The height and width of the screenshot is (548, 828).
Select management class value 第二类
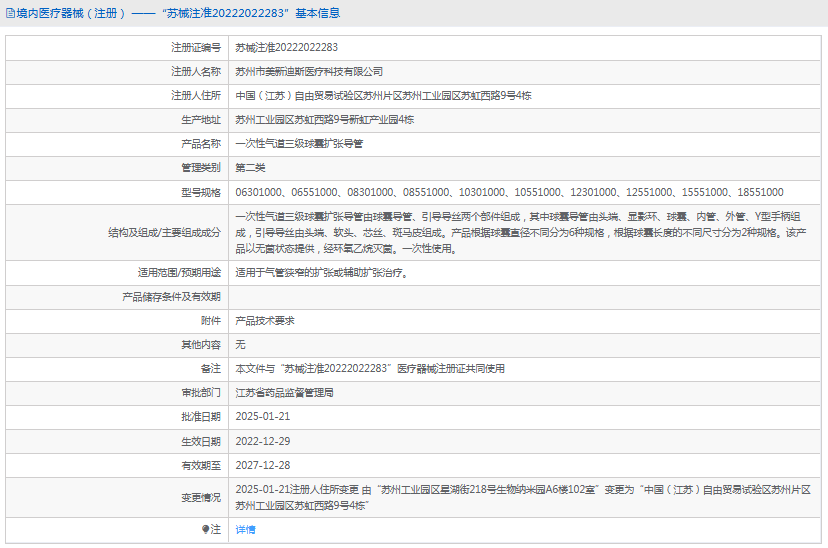tap(250, 168)
